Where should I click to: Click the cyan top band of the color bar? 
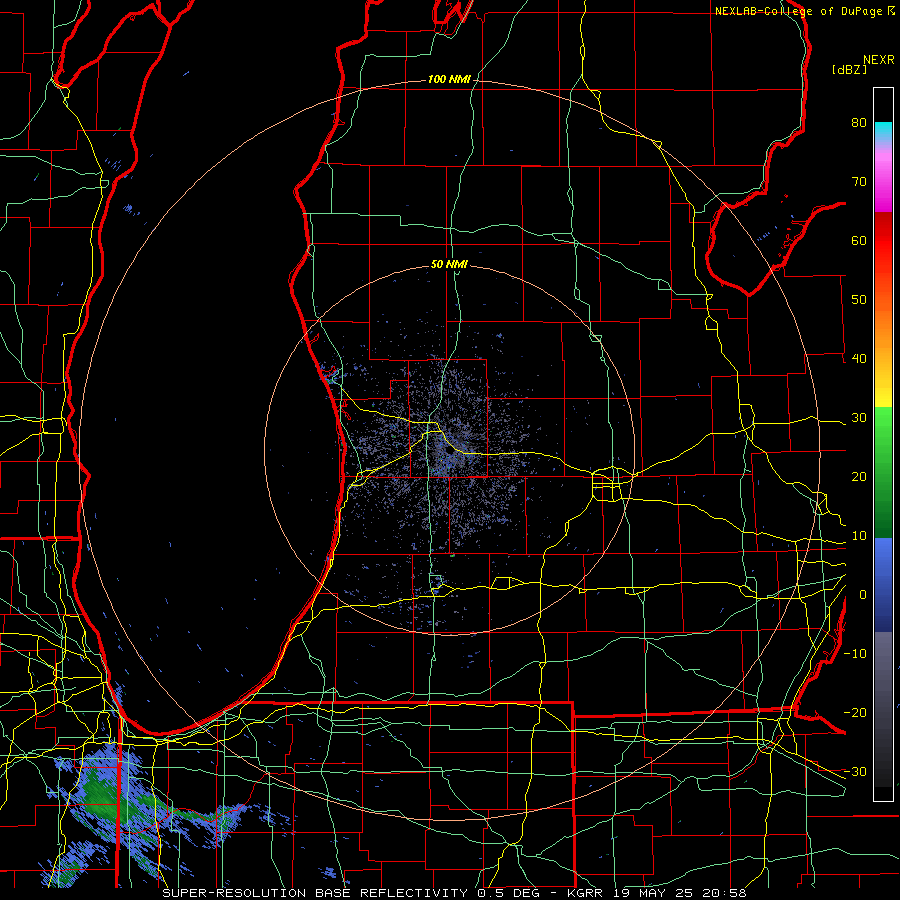883,132
